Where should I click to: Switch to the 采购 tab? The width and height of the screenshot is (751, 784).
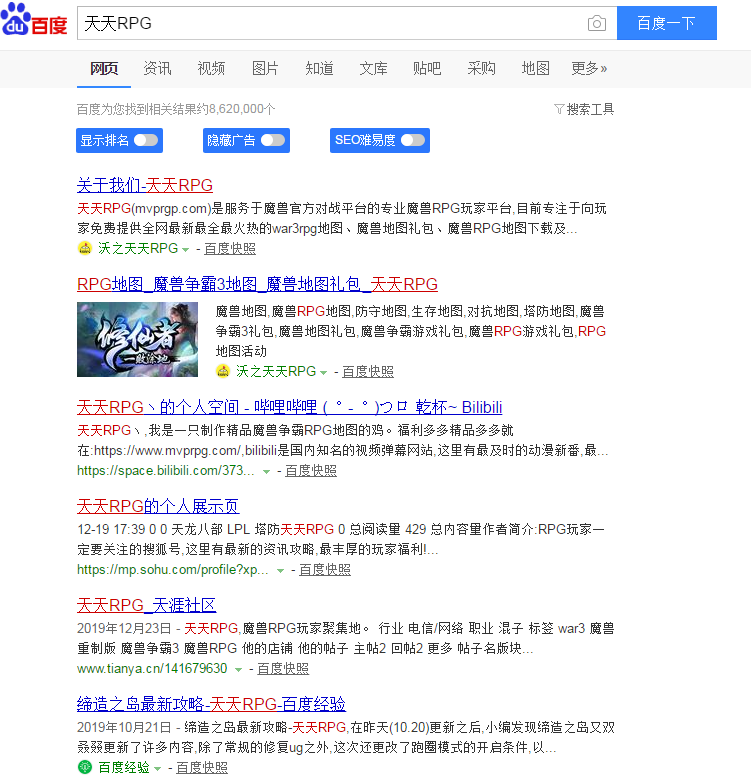[482, 68]
